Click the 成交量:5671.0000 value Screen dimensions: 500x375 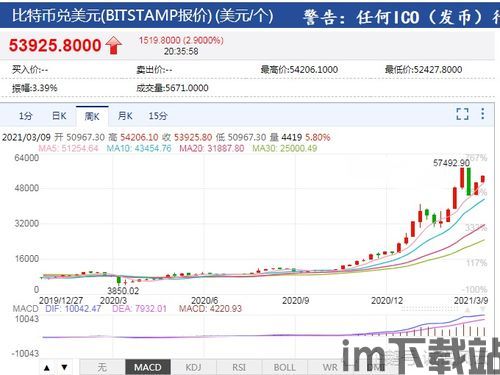pos(172,88)
